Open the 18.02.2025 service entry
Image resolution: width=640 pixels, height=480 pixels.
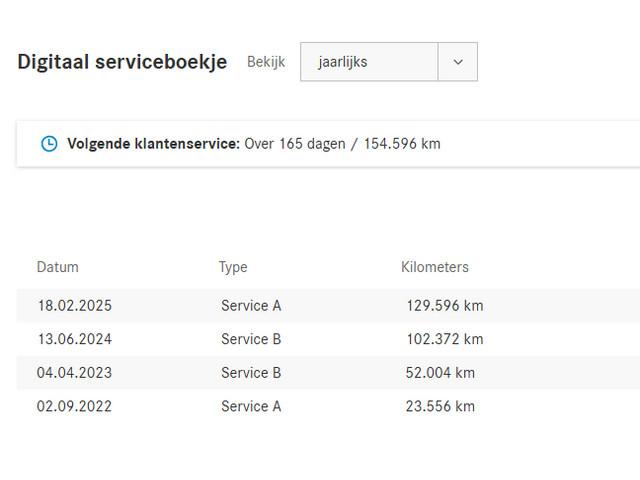pyautogui.click(x=328, y=306)
